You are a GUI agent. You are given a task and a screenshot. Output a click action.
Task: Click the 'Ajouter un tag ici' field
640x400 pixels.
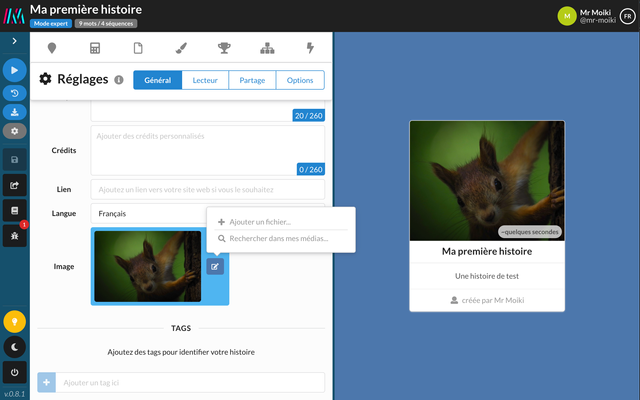point(190,382)
